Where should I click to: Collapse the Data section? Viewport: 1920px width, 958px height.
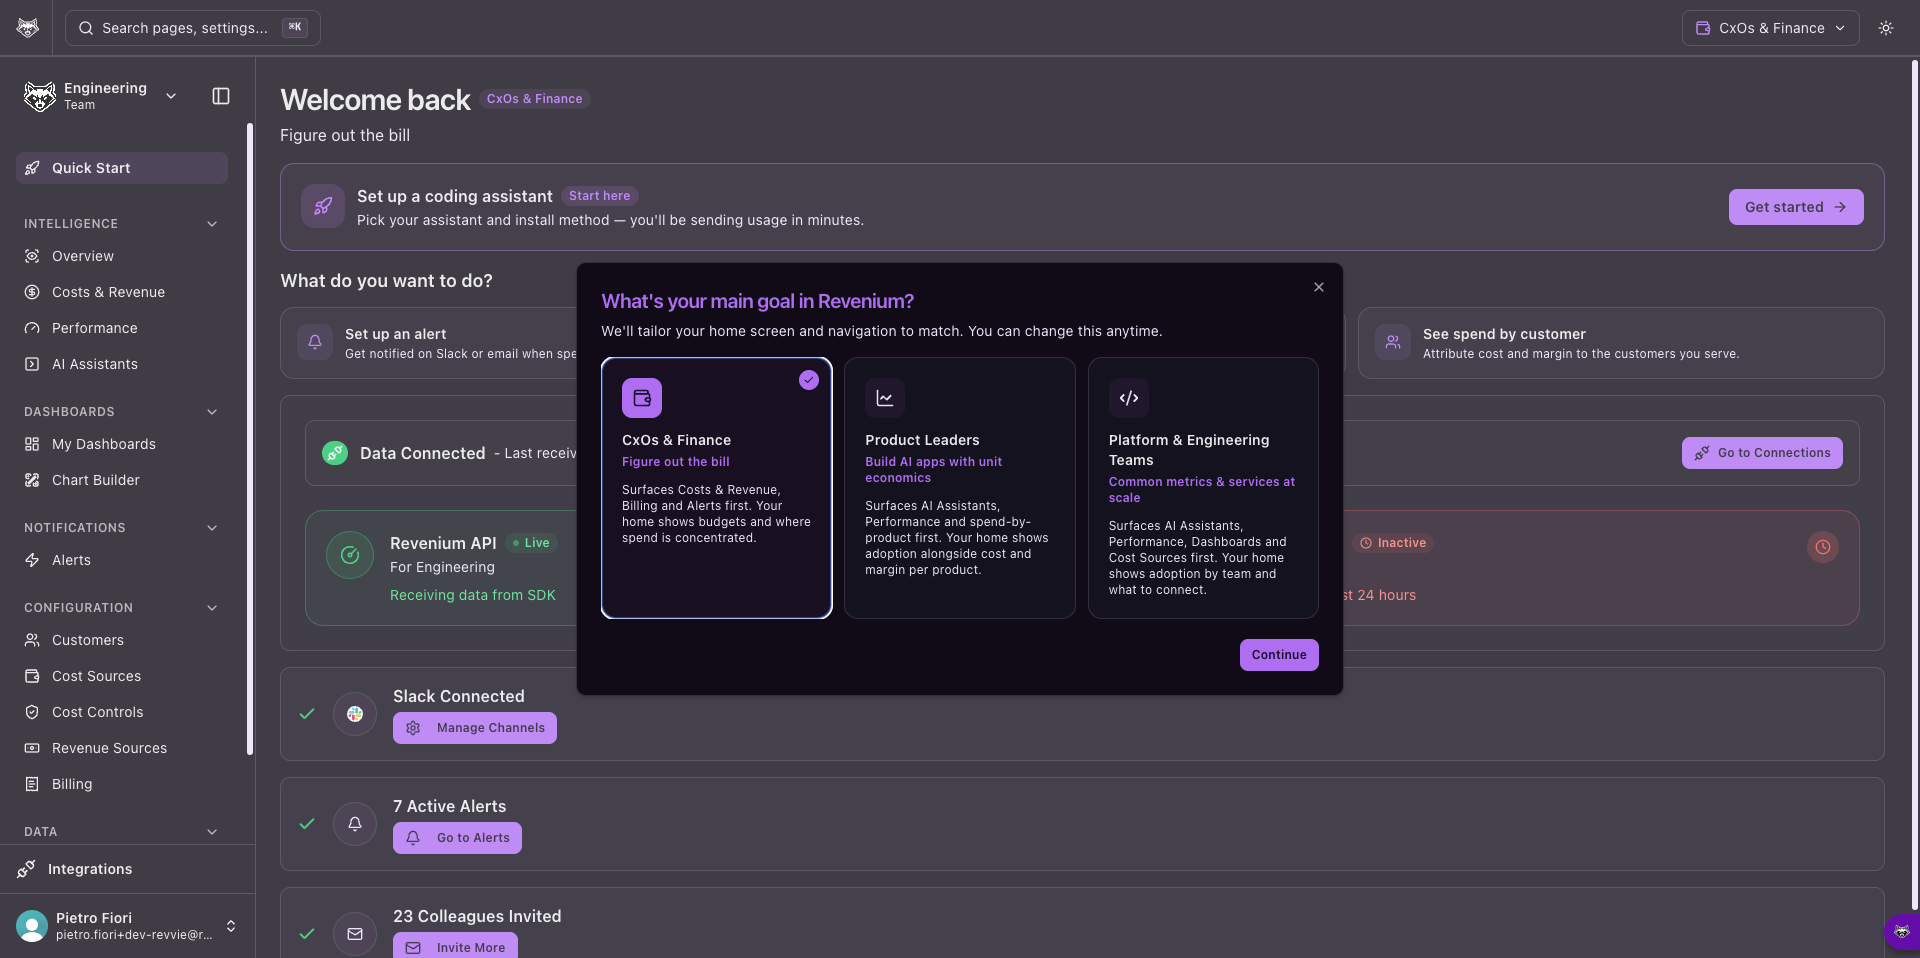click(212, 832)
